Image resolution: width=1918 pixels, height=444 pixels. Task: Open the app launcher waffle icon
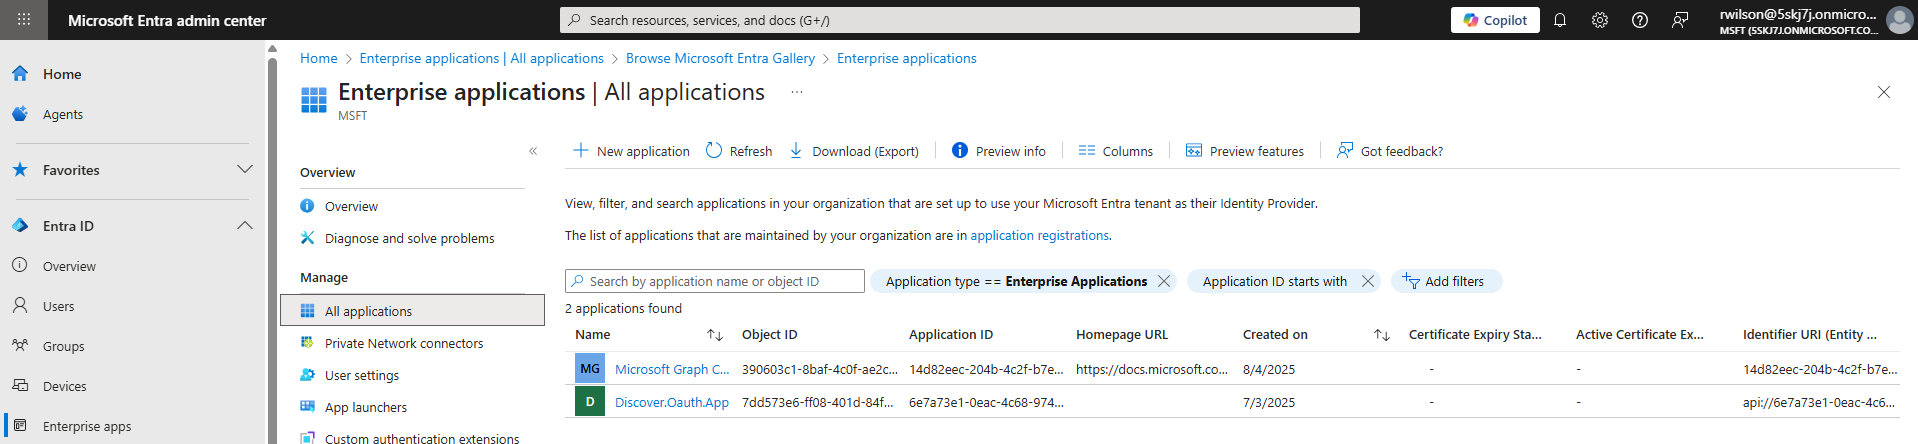coord(24,20)
